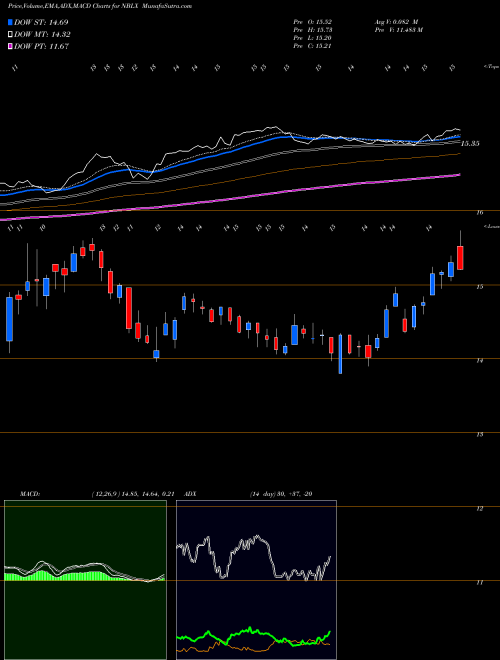Click the 'MACD:' panel heading
Image resolution: width=500 pixels, height=660 pixels.
point(30,494)
